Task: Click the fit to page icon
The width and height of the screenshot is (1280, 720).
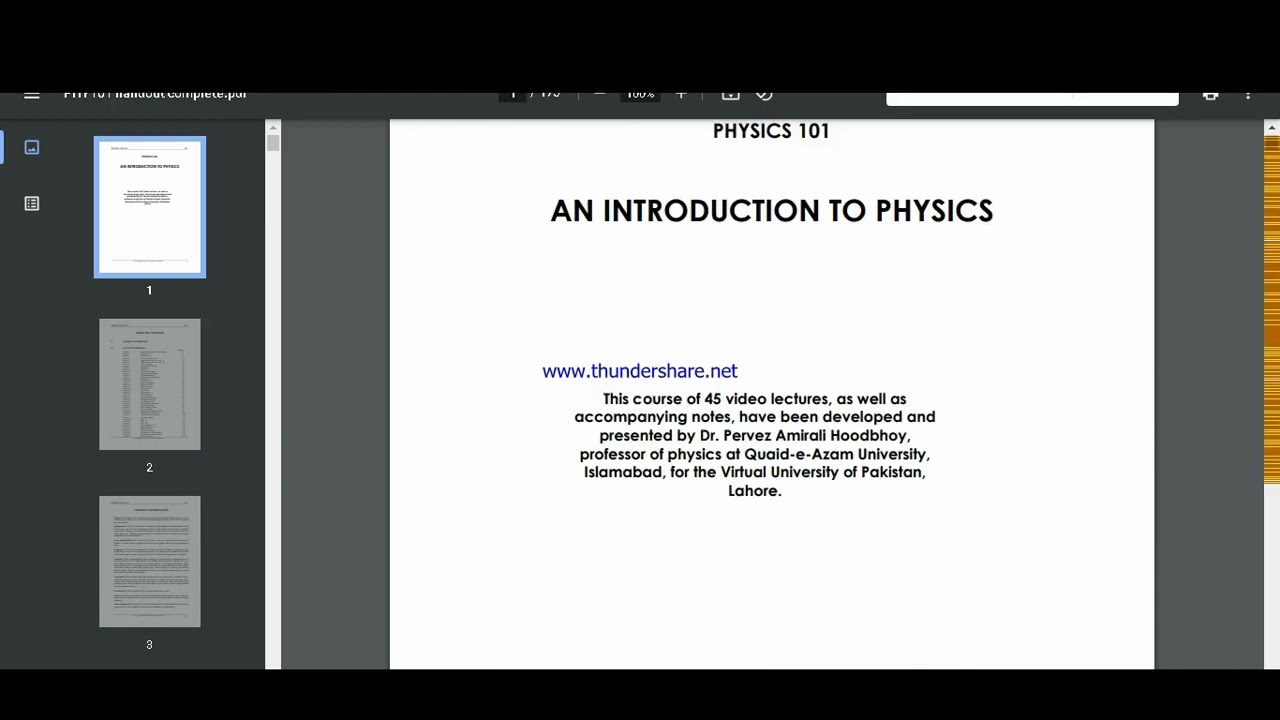Action: point(731,96)
